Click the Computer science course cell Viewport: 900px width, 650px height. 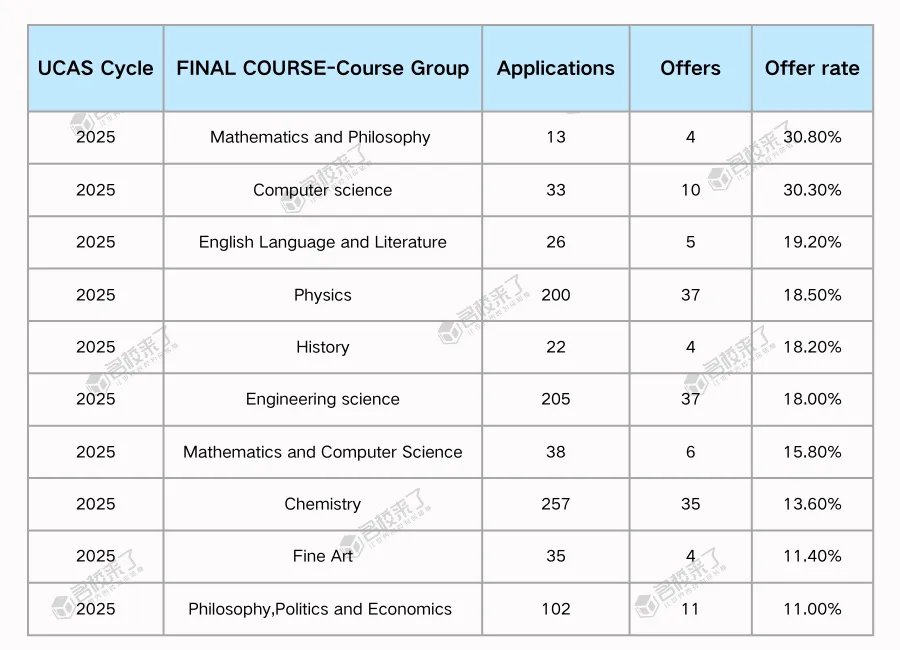click(323, 190)
